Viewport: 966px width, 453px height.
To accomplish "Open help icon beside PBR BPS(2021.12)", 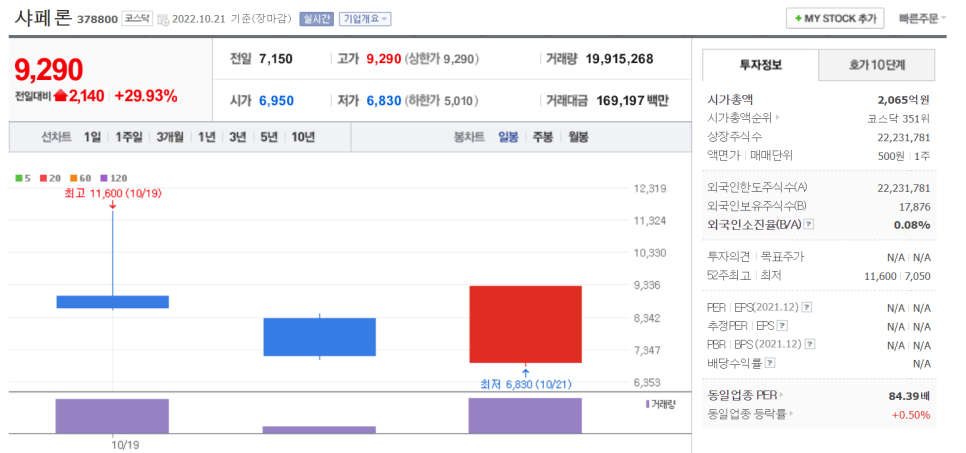I will coord(807,345).
